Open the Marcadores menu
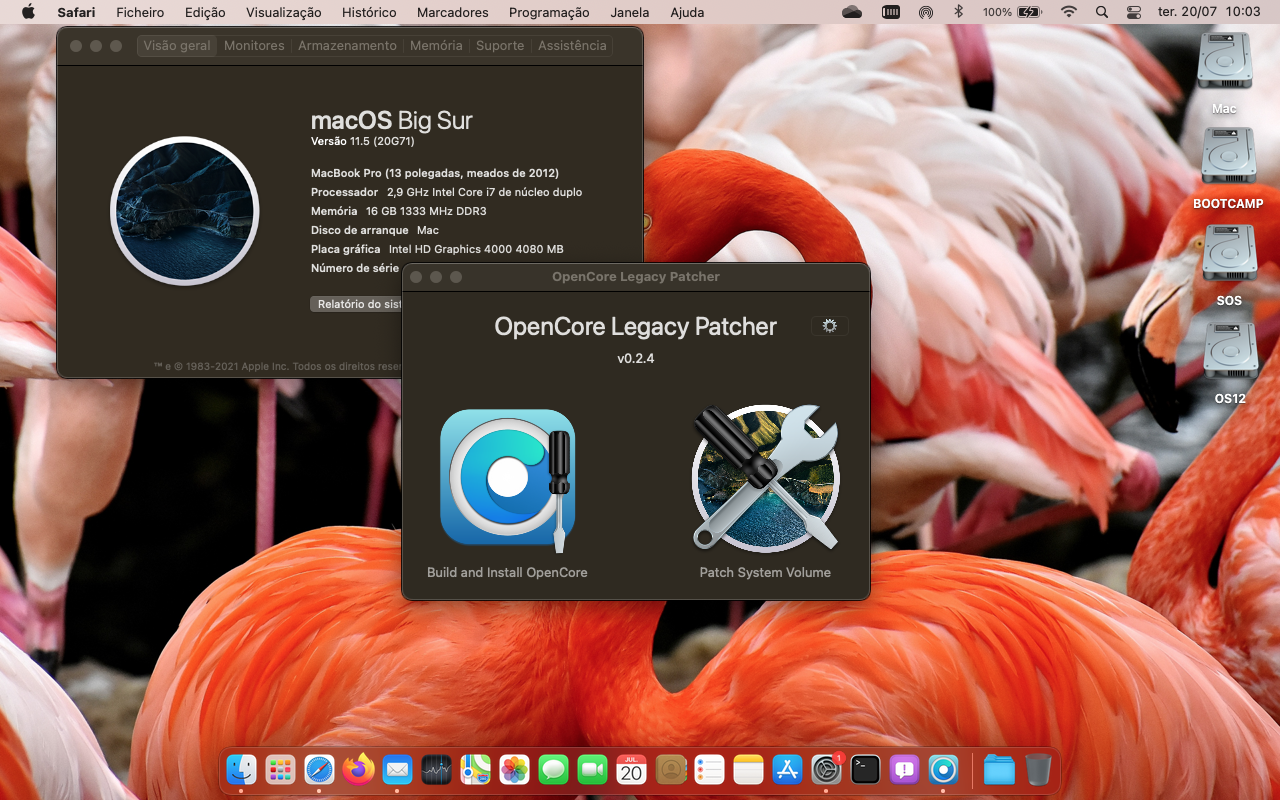Image resolution: width=1280 pixels, height=800 pixels. [x=452, y=12]
